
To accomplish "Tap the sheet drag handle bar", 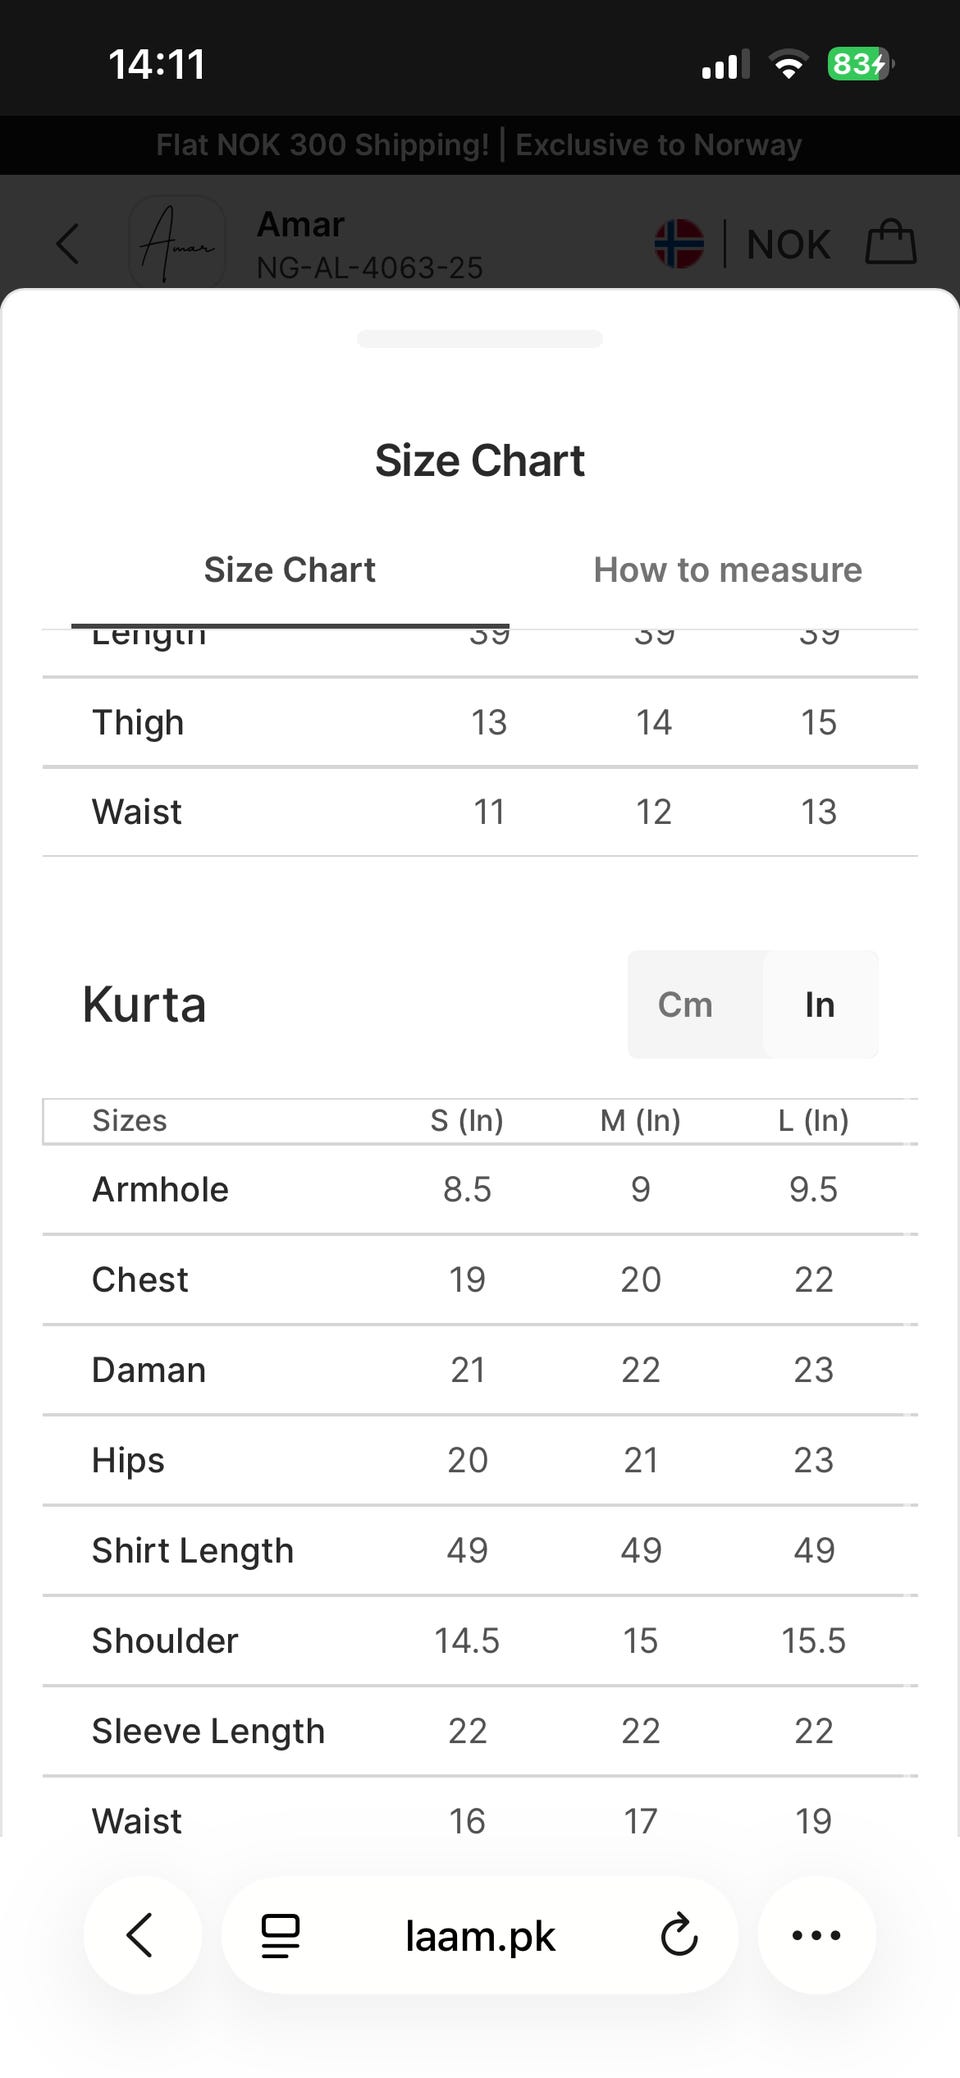I will 480,338.
